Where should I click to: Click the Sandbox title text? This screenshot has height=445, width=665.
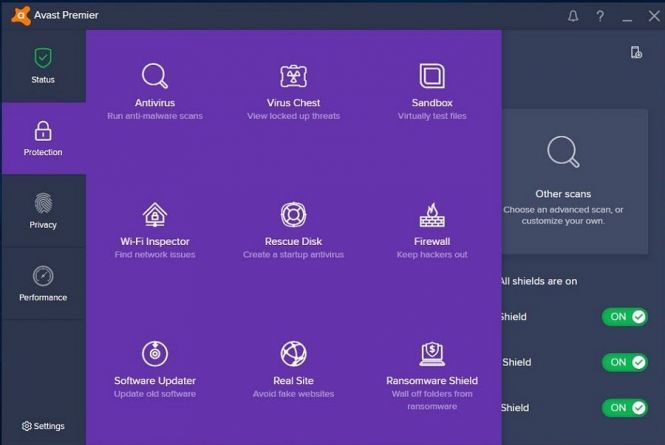(432, 103)
